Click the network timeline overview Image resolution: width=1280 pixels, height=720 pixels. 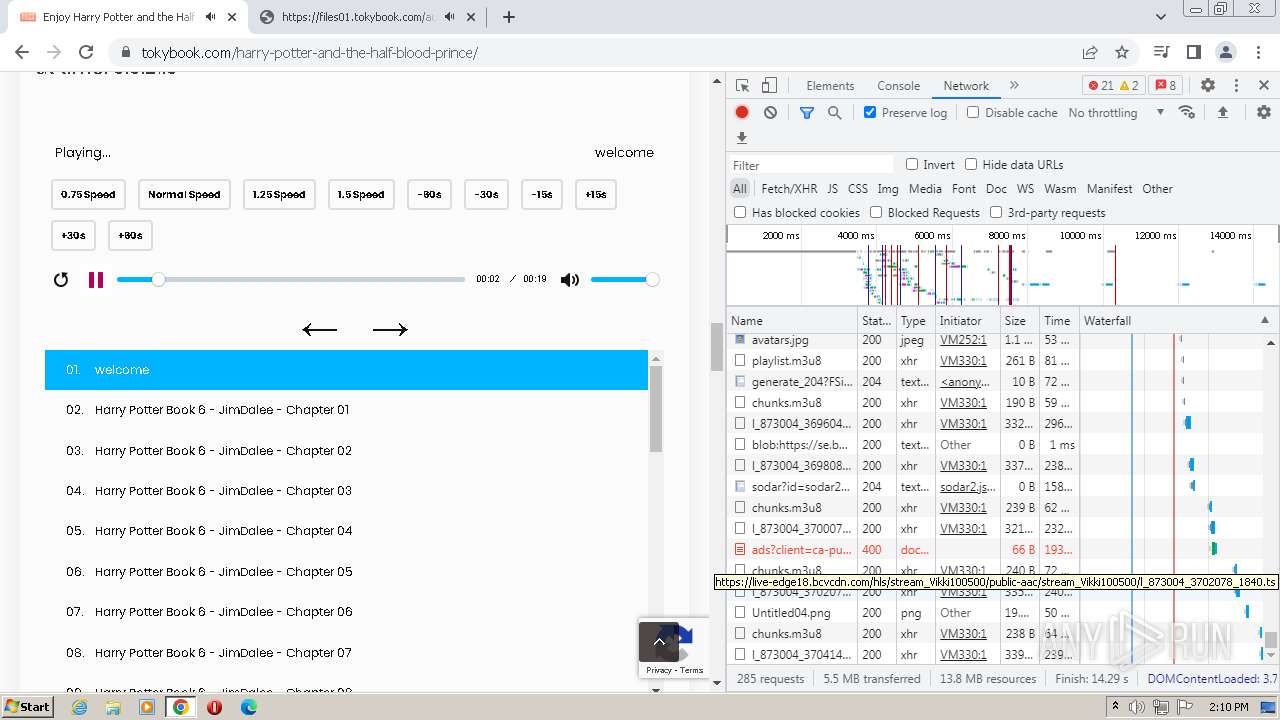(x=1002, y=265)
